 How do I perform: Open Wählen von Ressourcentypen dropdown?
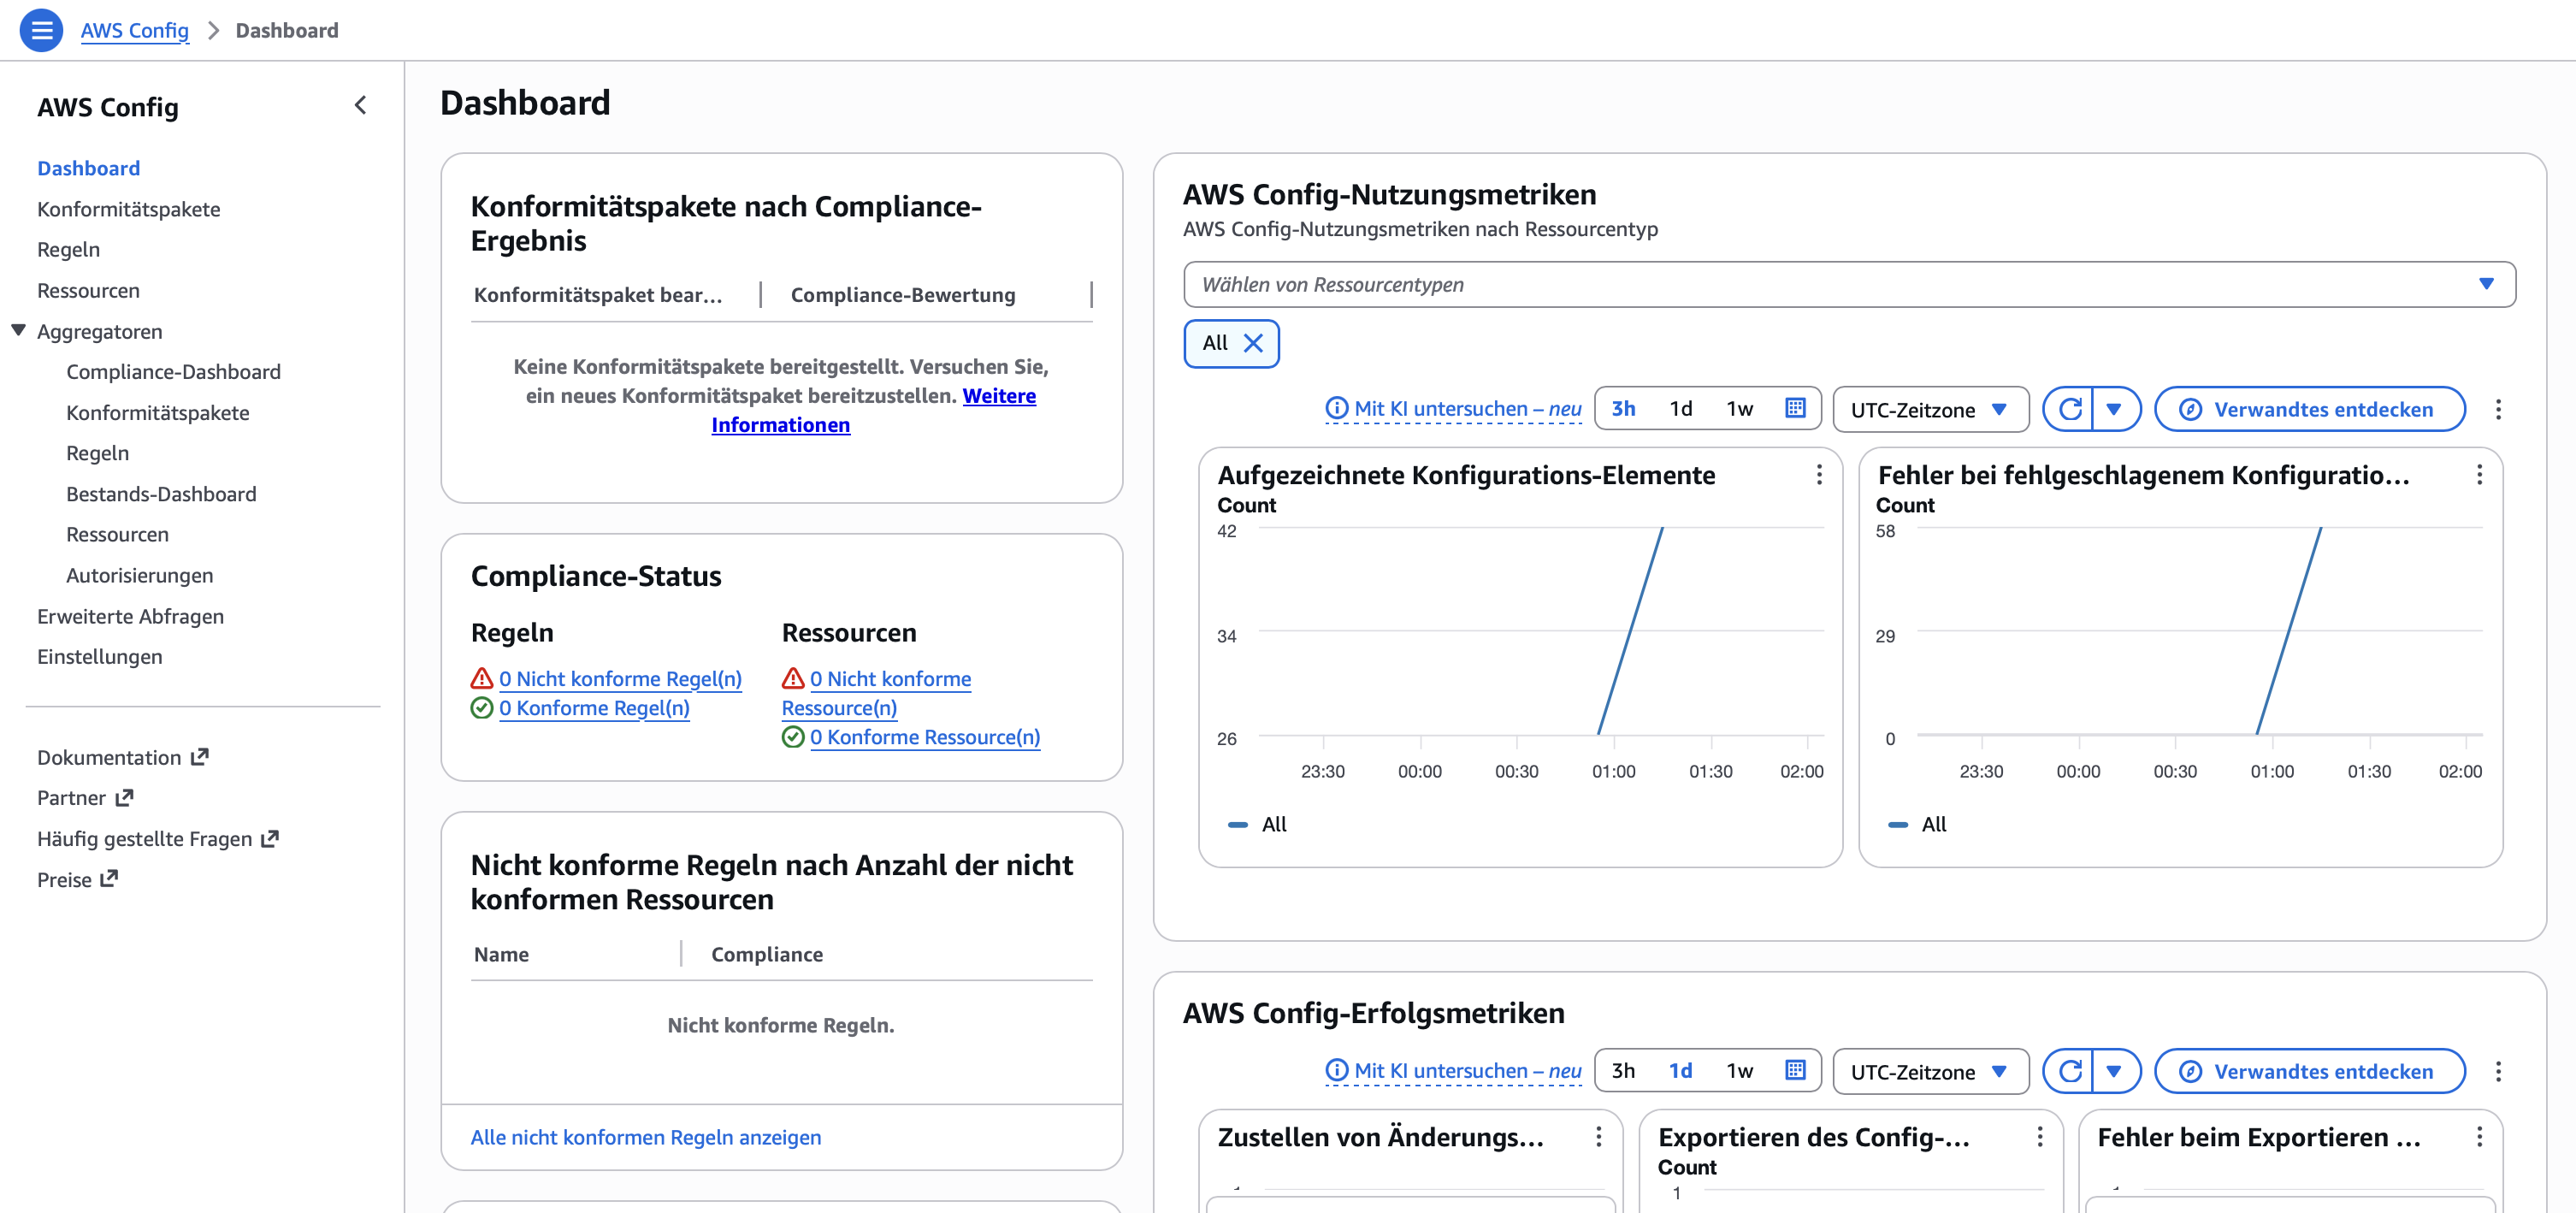pos(1849,284)
